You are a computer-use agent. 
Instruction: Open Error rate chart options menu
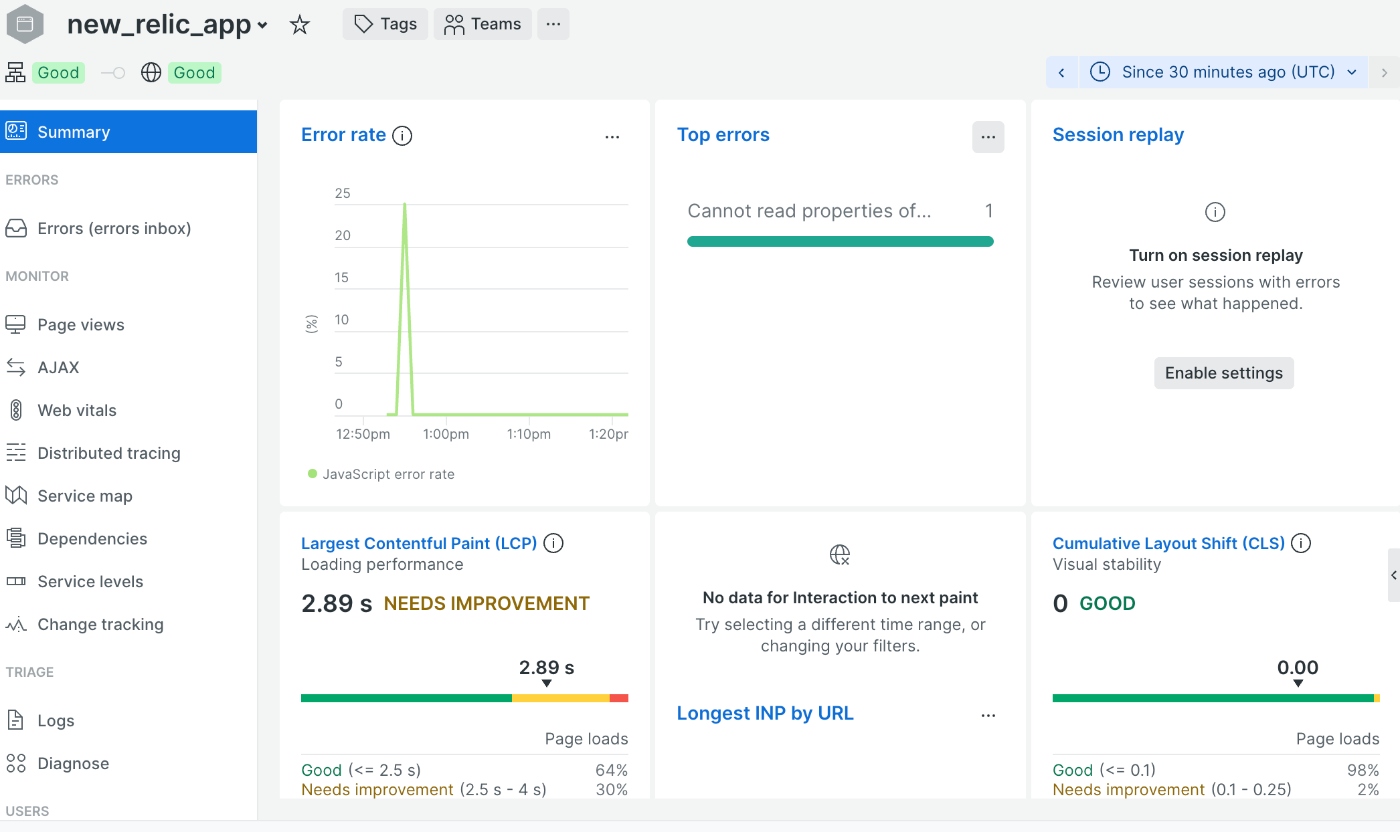coord(612,137)
